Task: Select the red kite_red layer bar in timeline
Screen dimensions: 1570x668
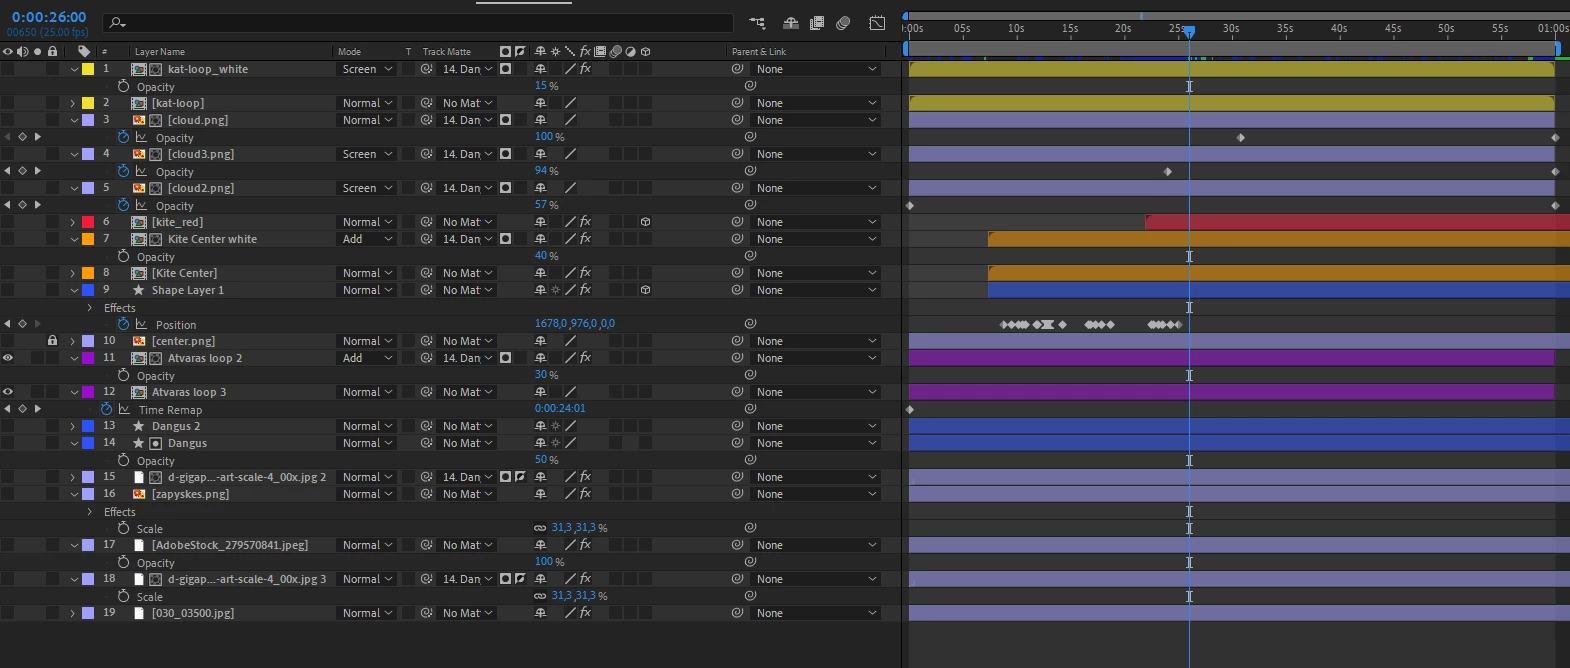Action: 1357,222
